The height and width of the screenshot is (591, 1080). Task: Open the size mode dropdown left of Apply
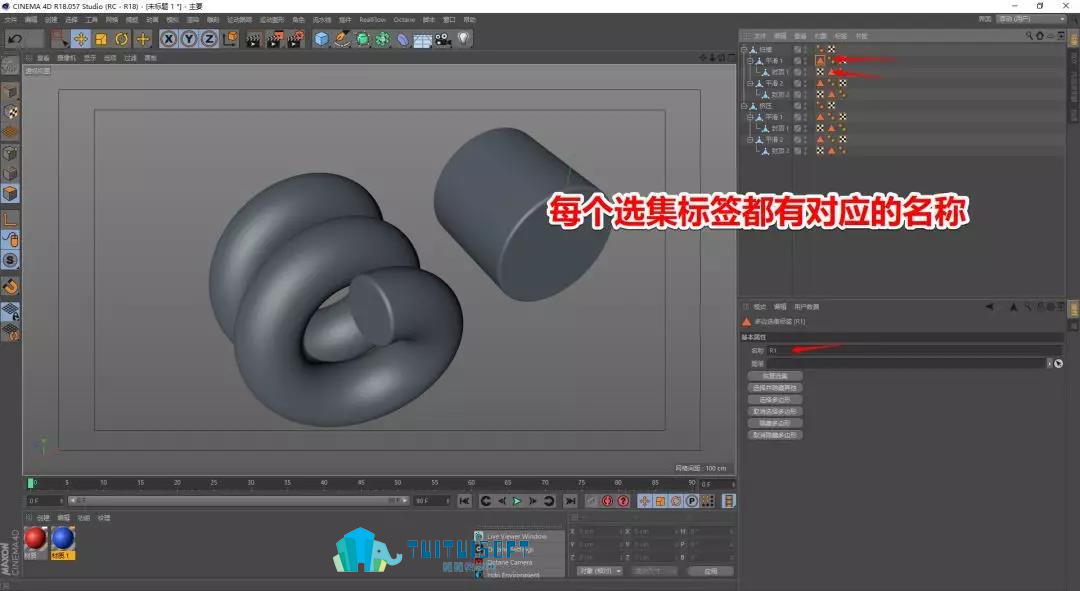coord(654,571)
